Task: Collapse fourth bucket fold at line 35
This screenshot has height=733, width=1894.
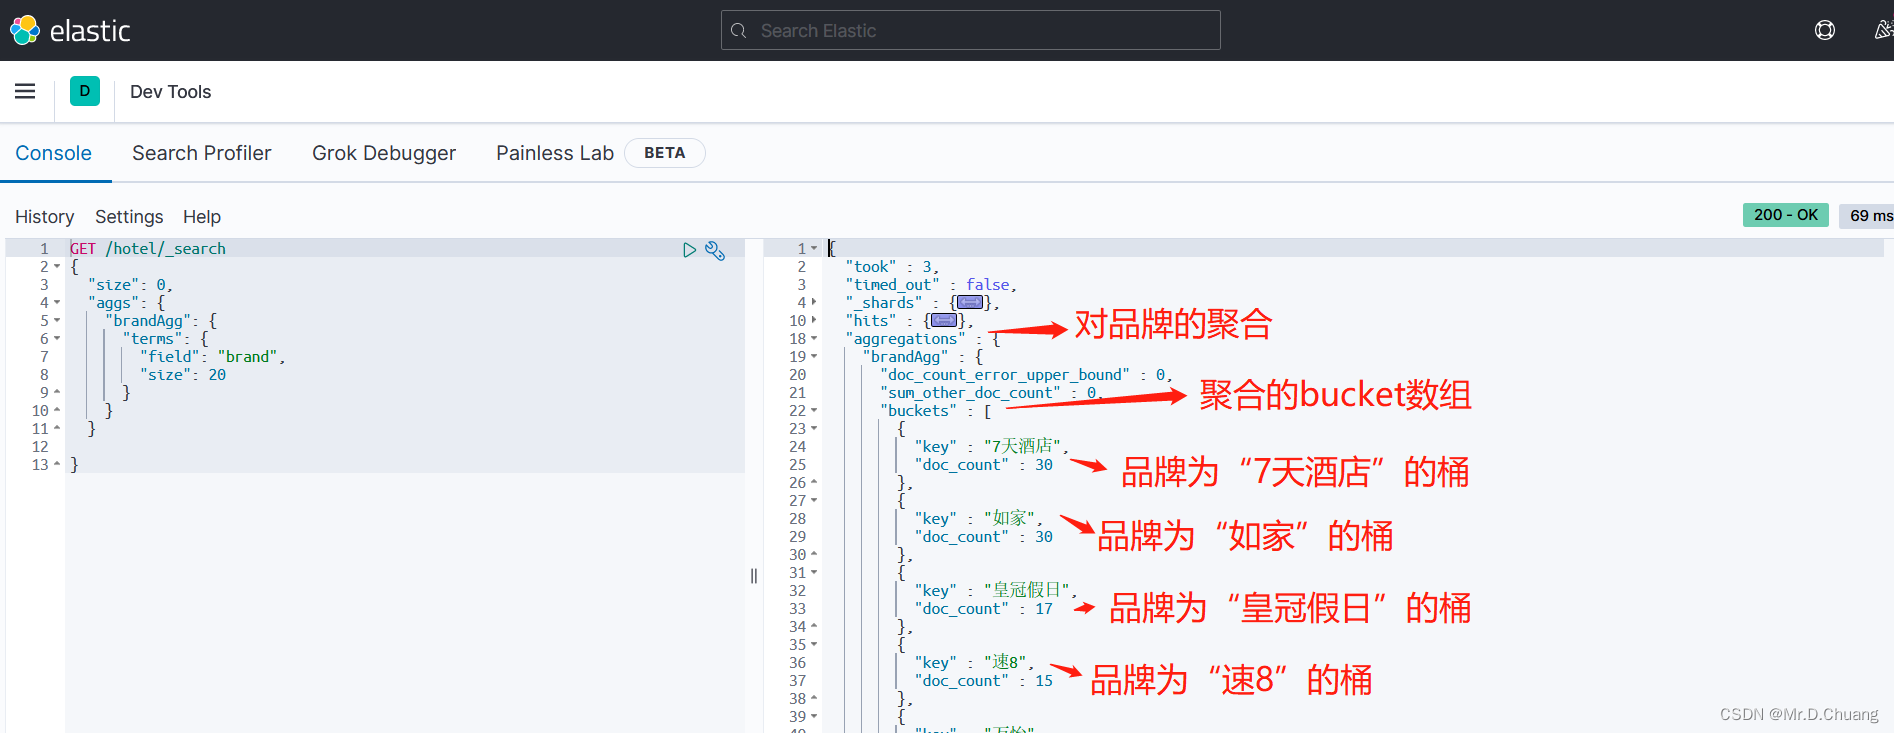Action: point(814,644)
